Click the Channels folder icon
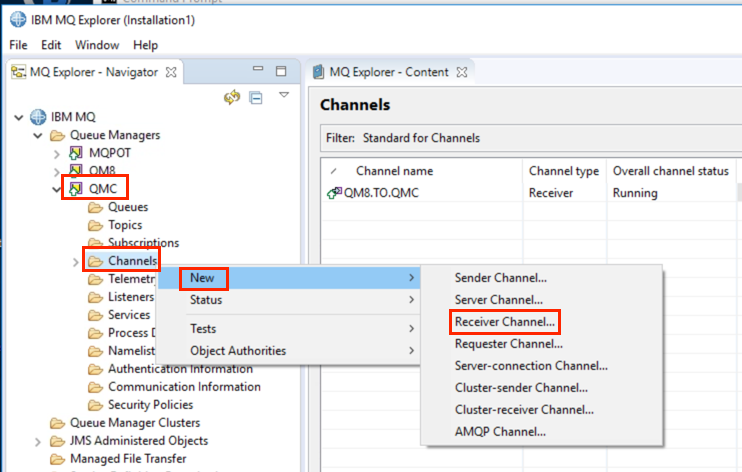742x472 pixels. point(95,261)
